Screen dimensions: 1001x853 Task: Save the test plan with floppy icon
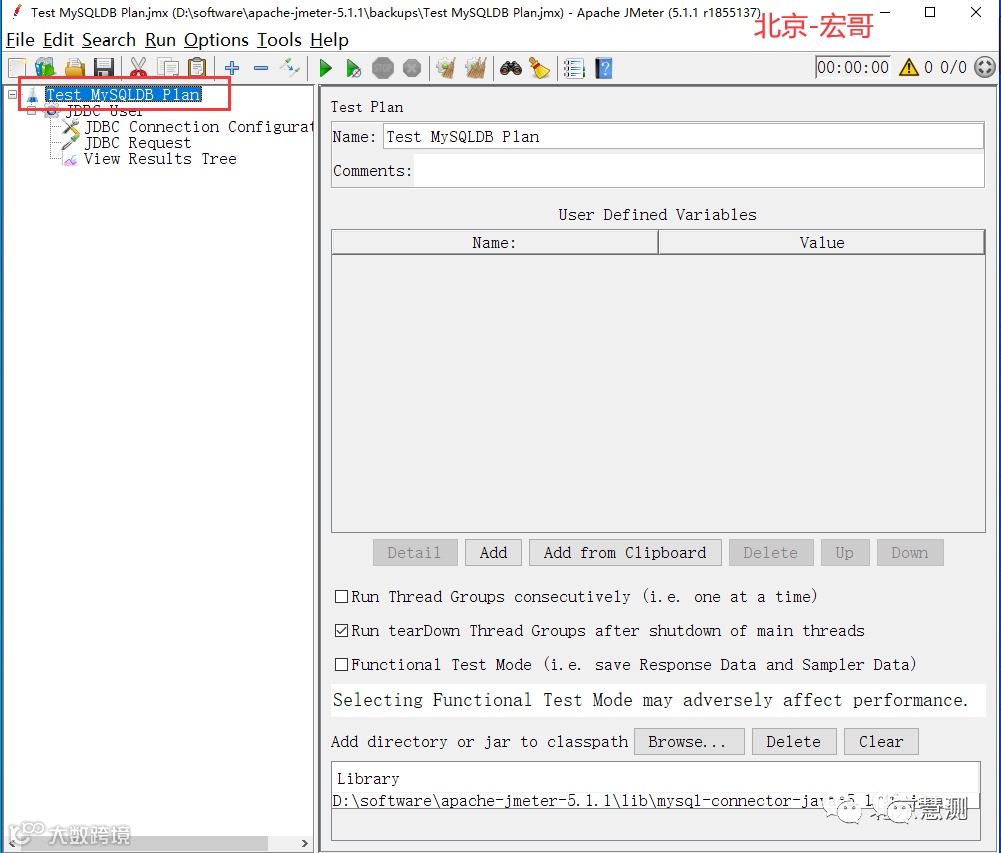(103, 68)
